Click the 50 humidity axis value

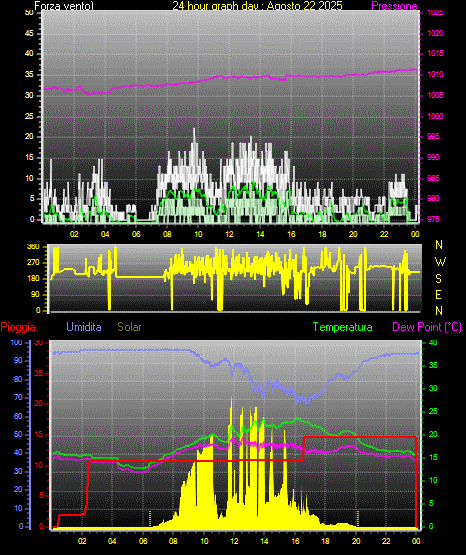pyautogui.click(x=18, y=434)
